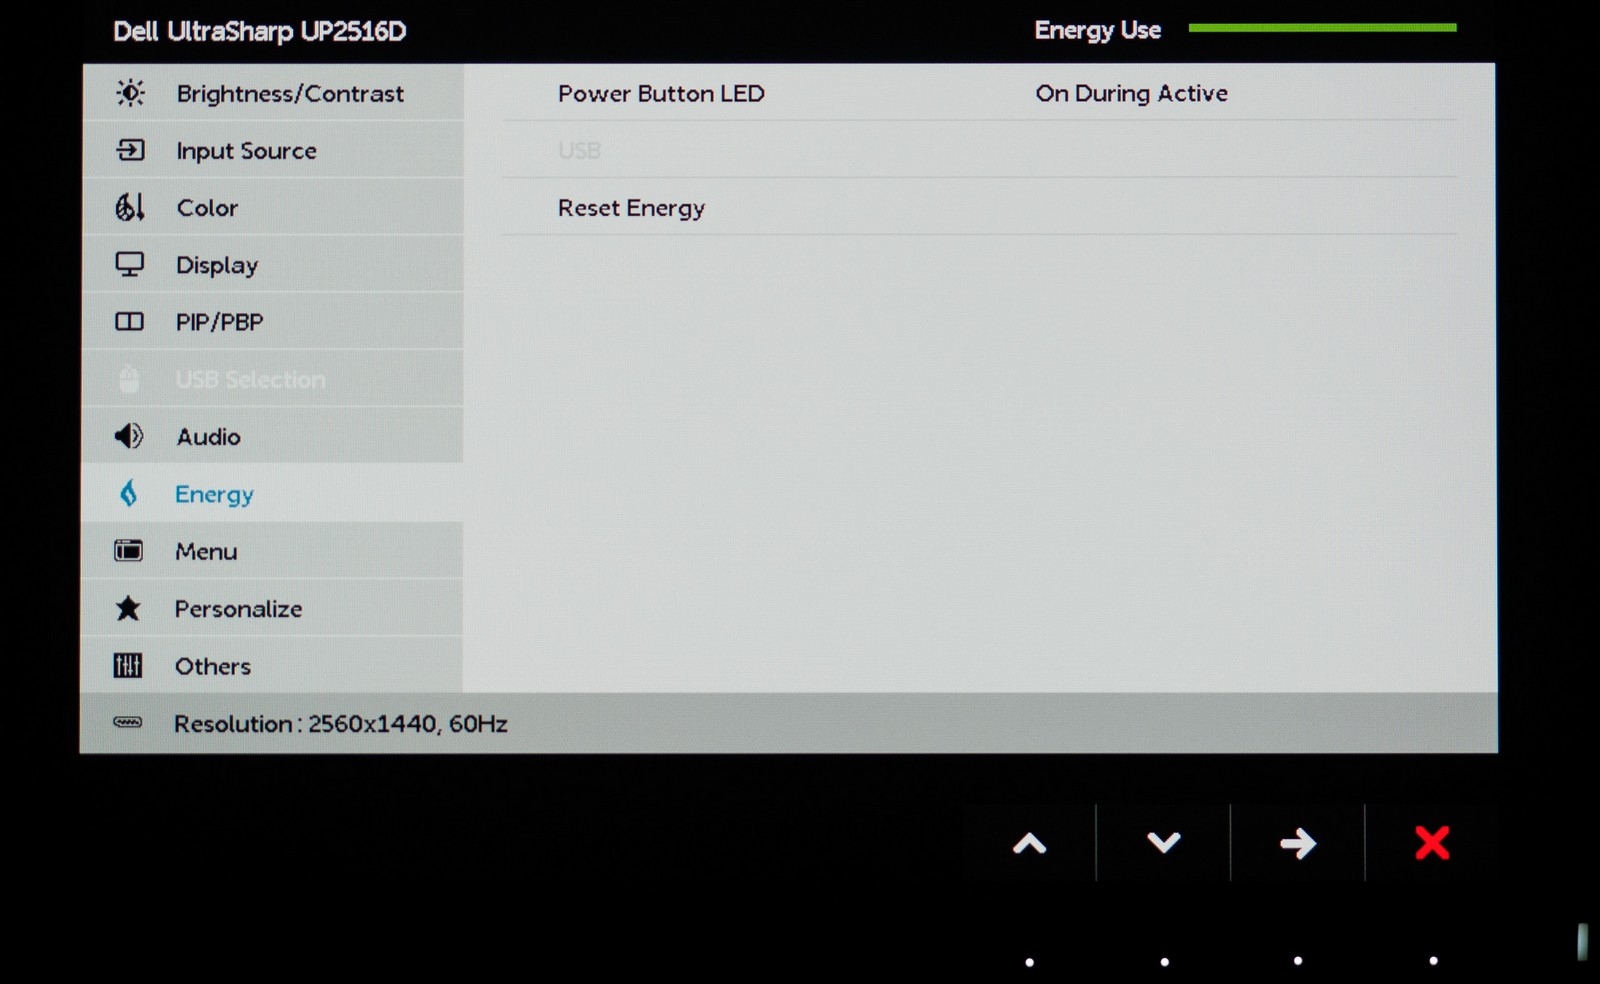The width and height of the screenshot is (1600, 984).
Task: Choose Reset Energy option
Action: coord(631,208)
